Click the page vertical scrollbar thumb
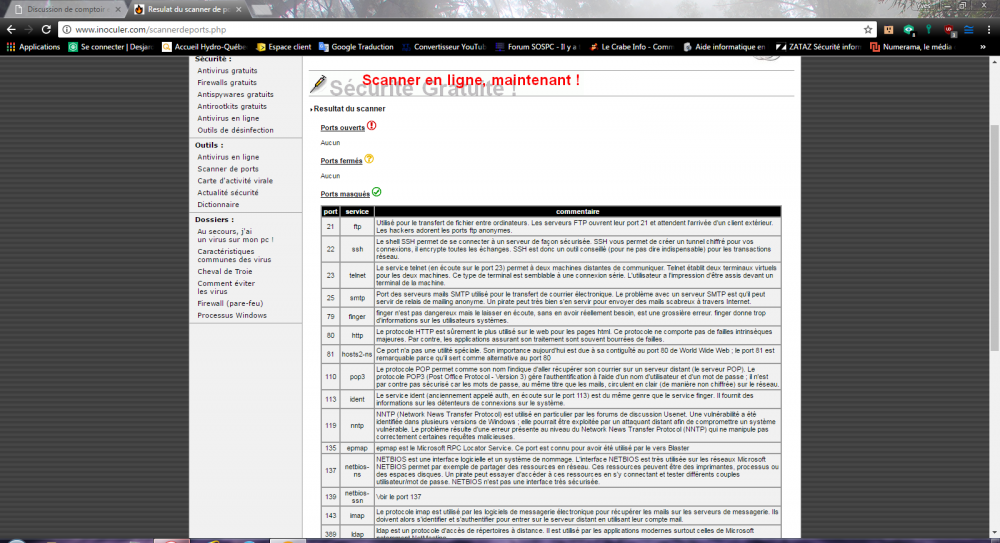Viewport: 1000px width, 543px height. (x=994, y=237)
